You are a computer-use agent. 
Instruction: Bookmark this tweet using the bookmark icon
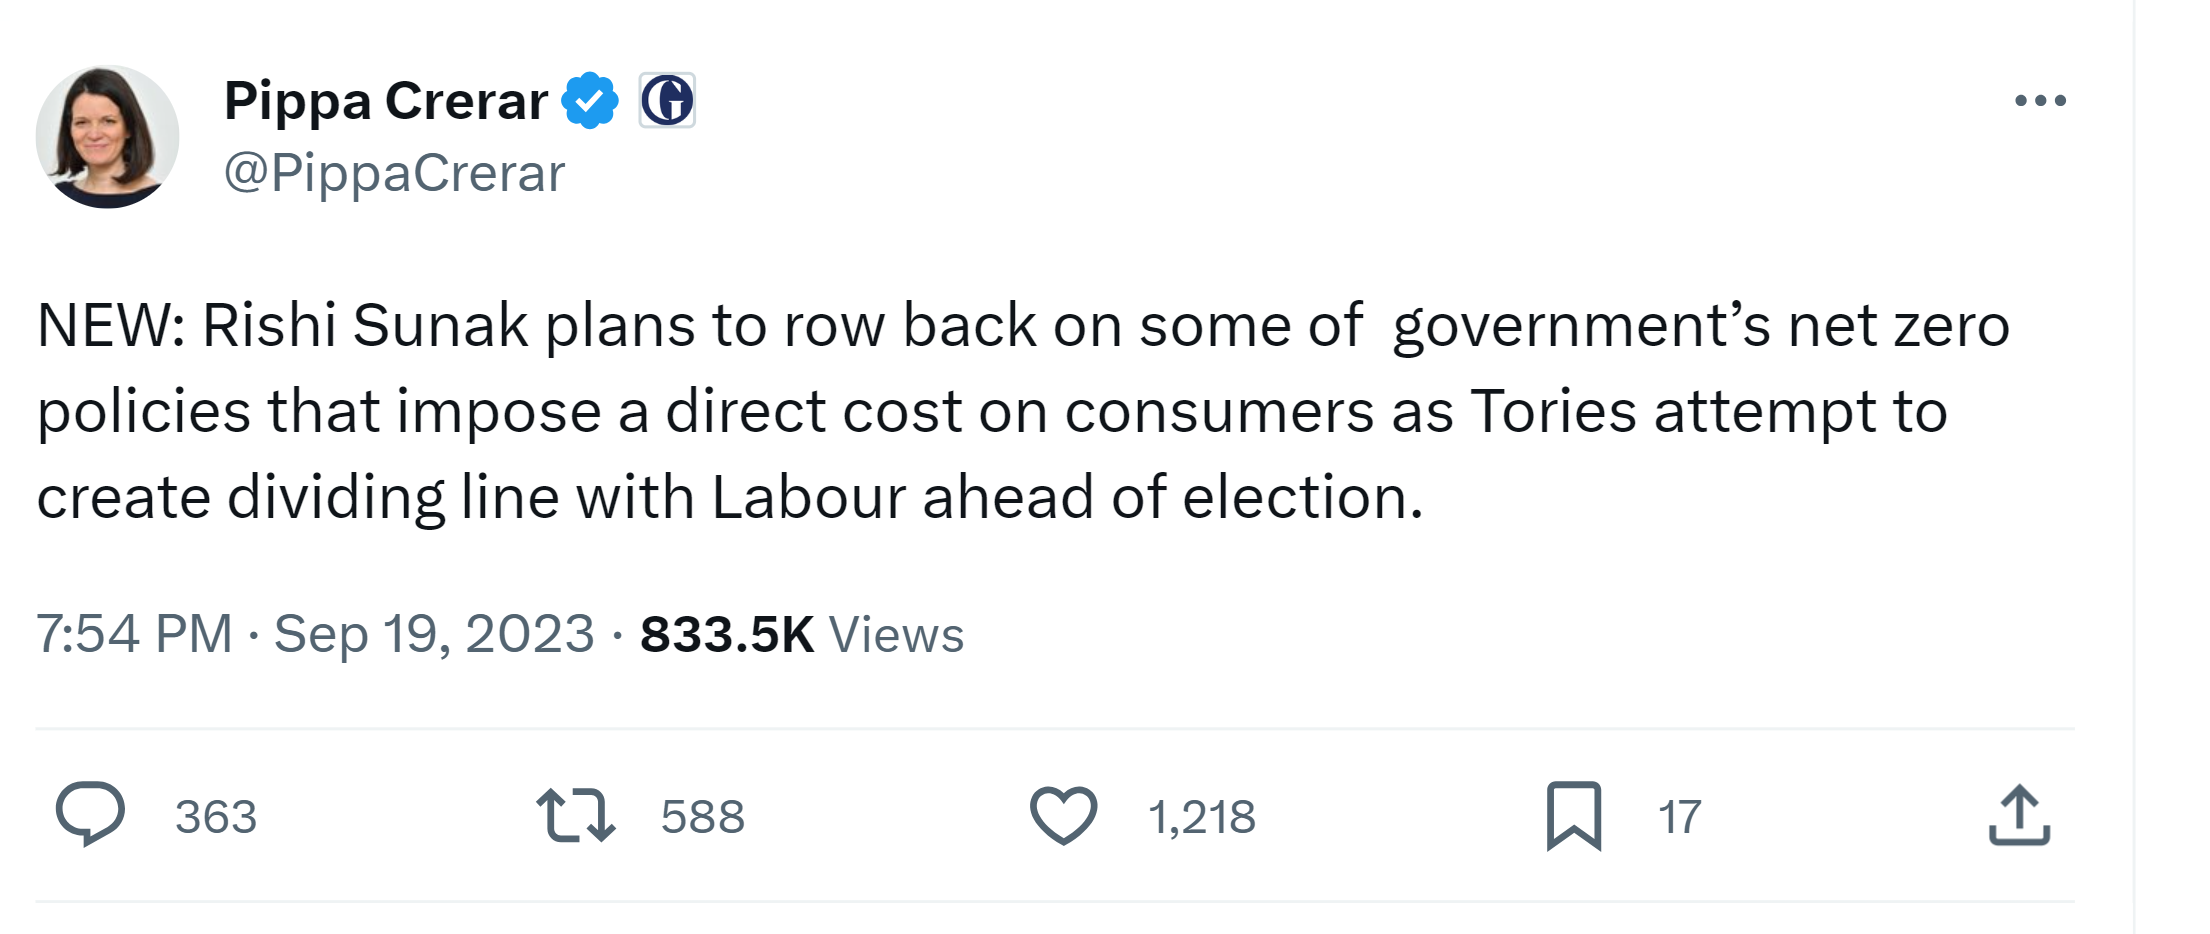[x=1573, y=816]
